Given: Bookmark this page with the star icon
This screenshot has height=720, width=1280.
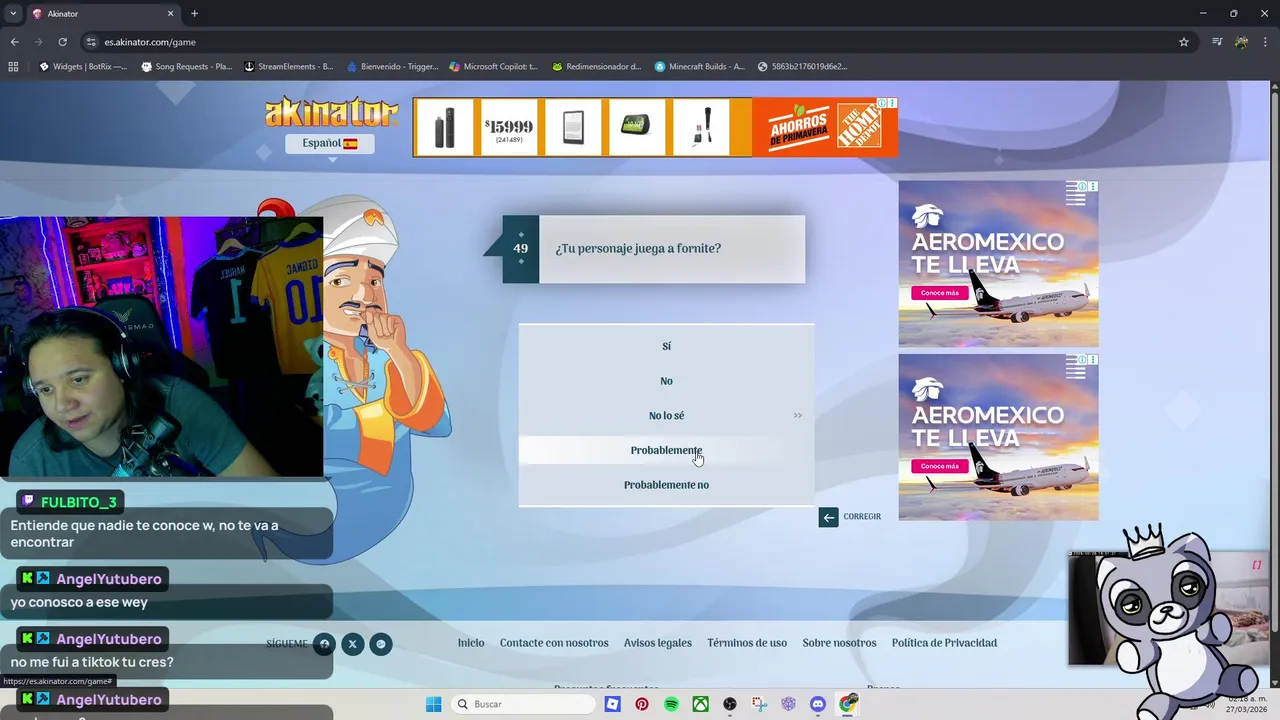Looking at the screenshot, I should tap(1184, 42).
